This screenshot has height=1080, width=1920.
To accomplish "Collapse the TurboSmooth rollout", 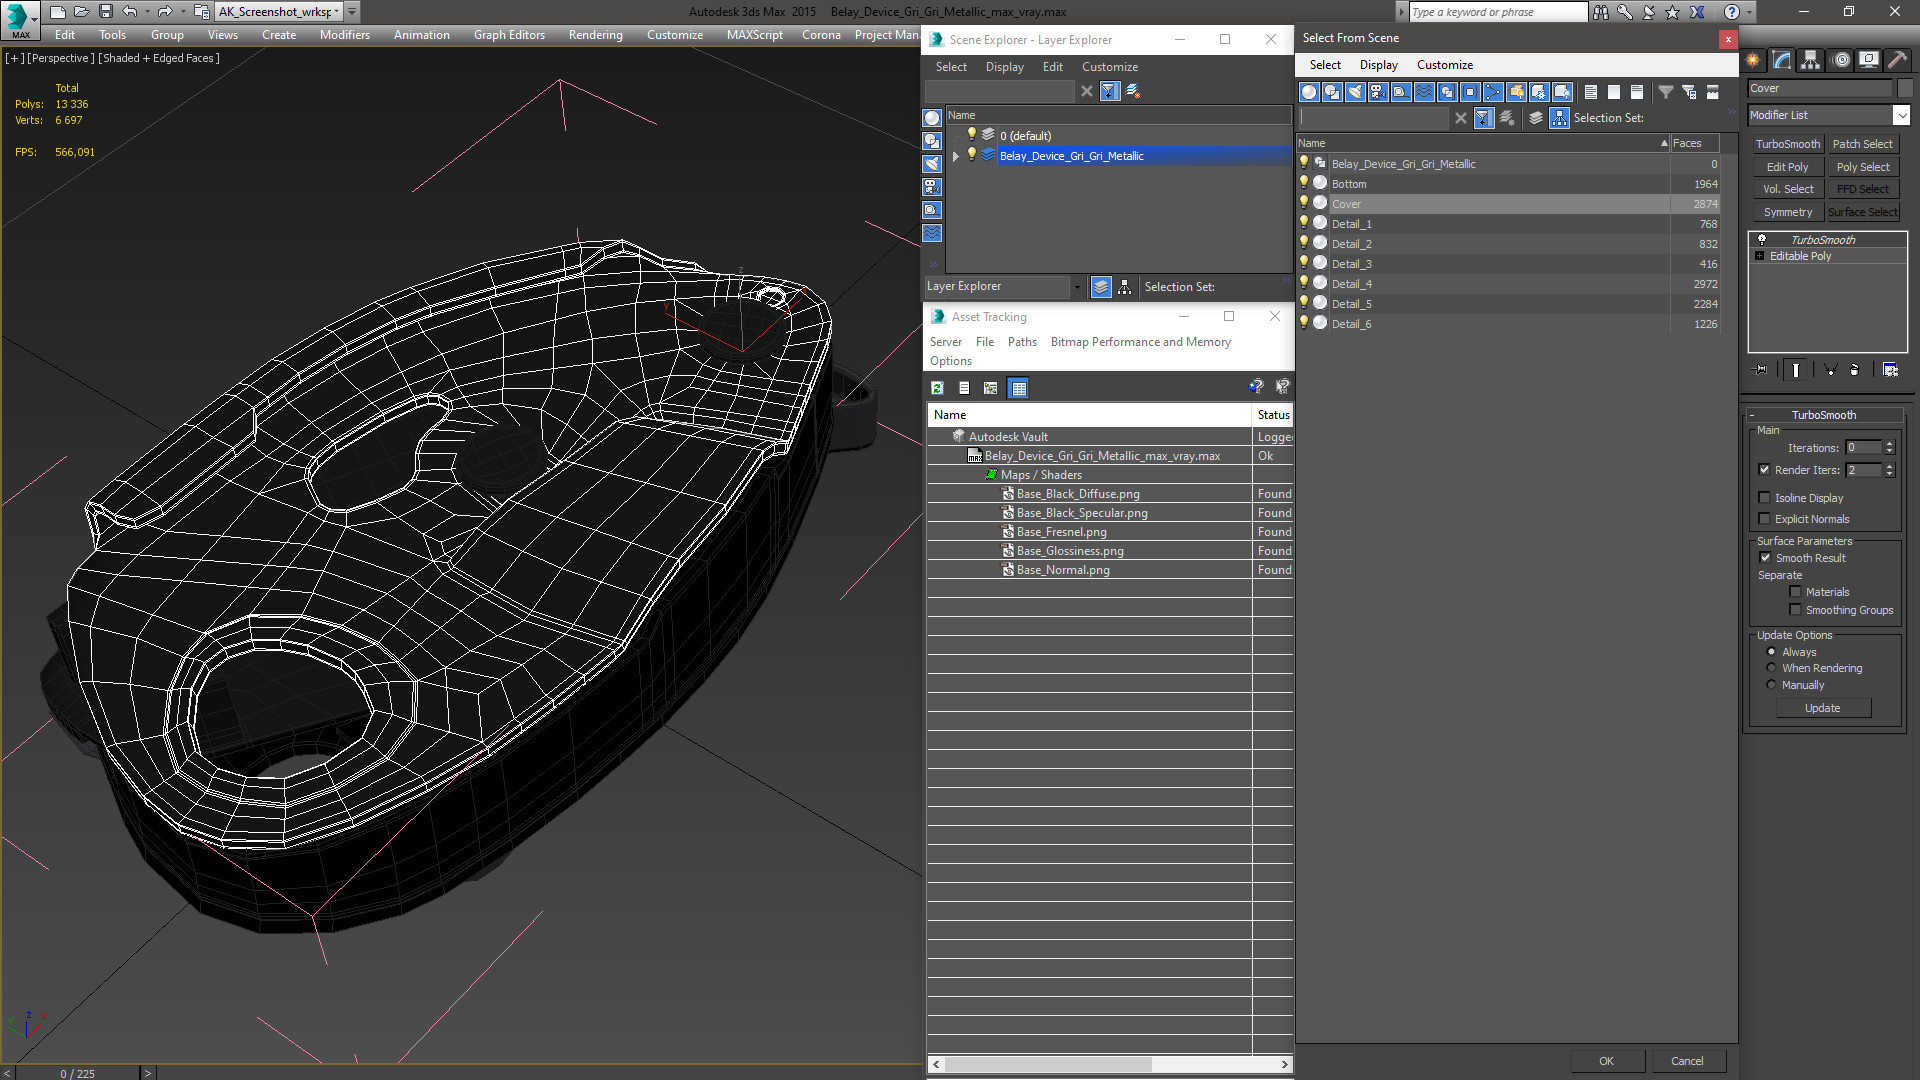I will tap(1823, 415).
